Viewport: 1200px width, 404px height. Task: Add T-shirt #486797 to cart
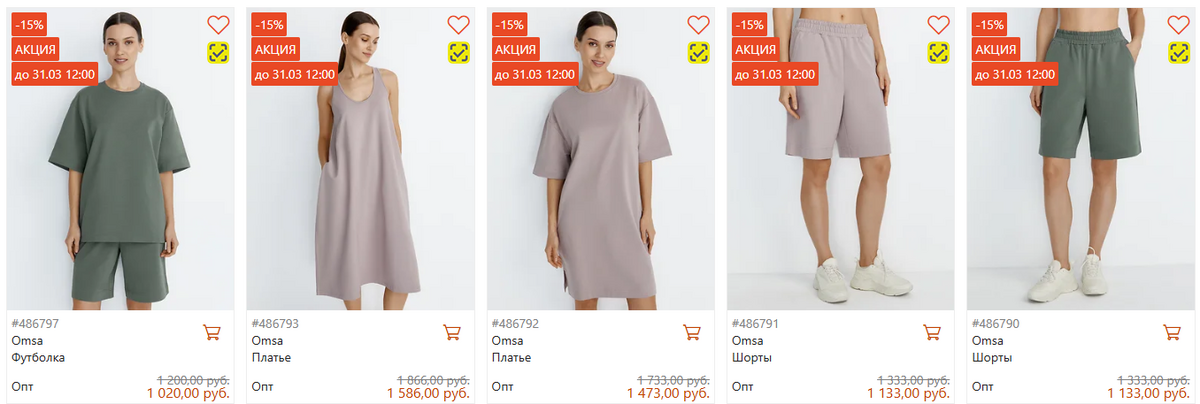point(212,332)
